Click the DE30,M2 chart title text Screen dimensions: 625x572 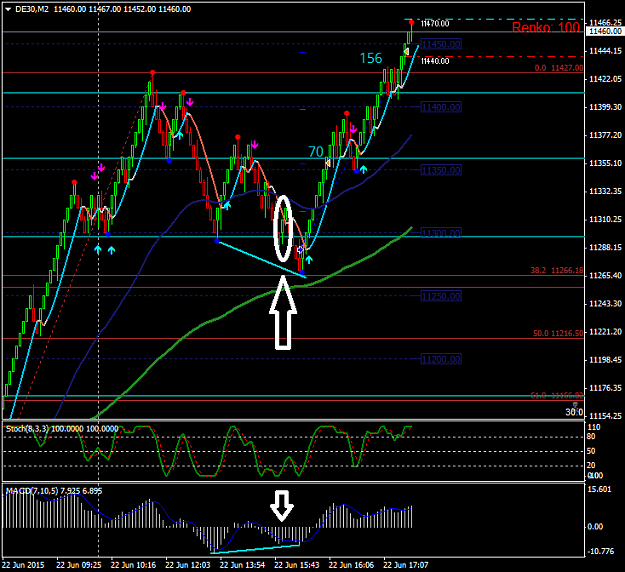point(31,9)
